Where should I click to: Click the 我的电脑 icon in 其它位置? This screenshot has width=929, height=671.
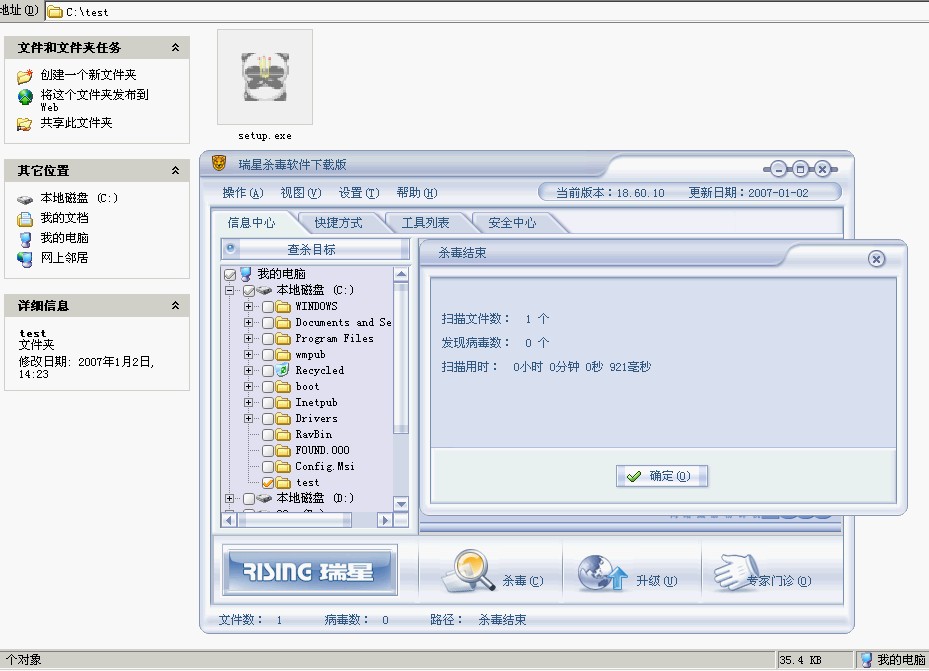(25, 239)
